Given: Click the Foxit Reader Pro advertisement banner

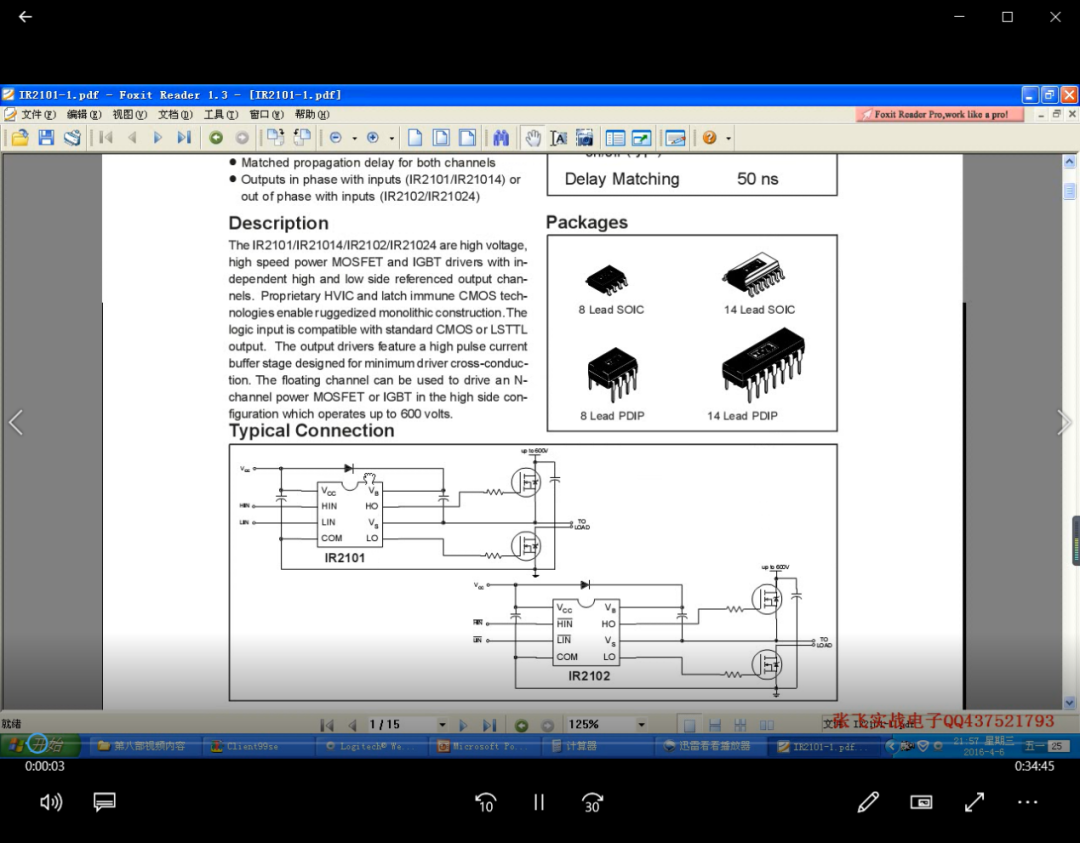Looking at the screenshot, I should click(938, 114).
